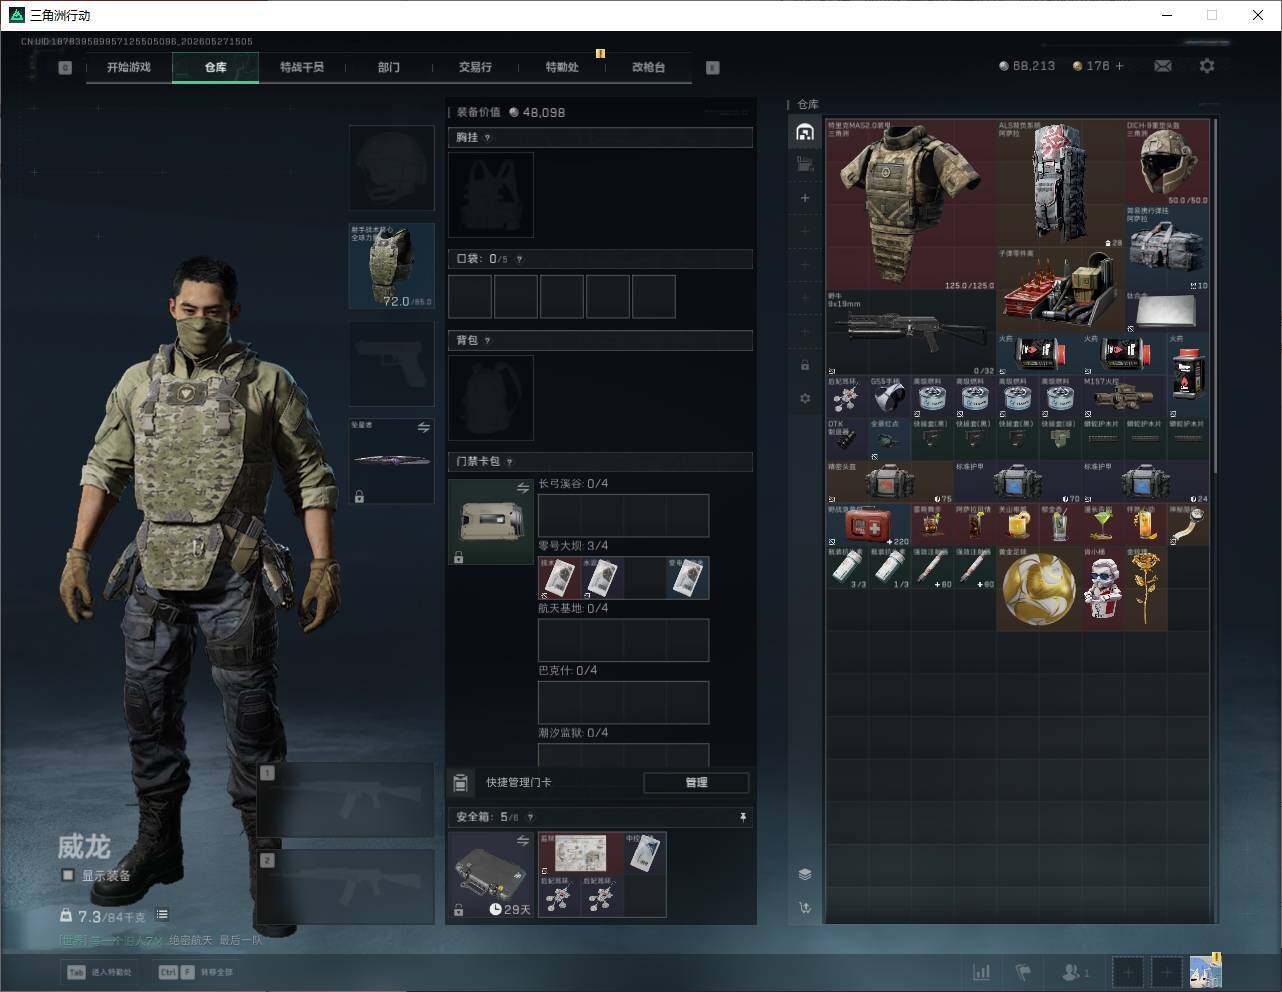This screenshot has height=992, width=1282.
Task: Click the warehouse sort icon
Action: pyautogui.click(x=805, y=908)
